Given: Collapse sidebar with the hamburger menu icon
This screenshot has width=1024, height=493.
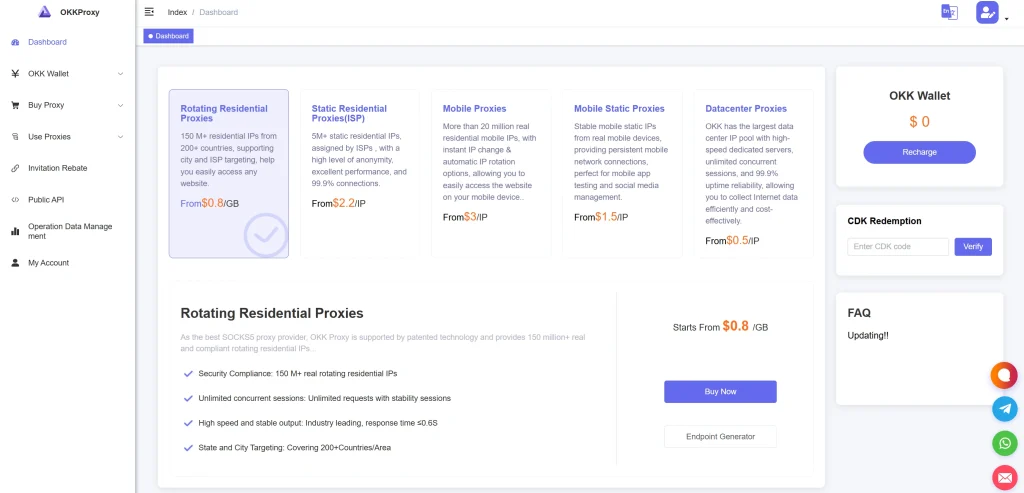Looking at the screenshot, I should click(x=149, y=12).
